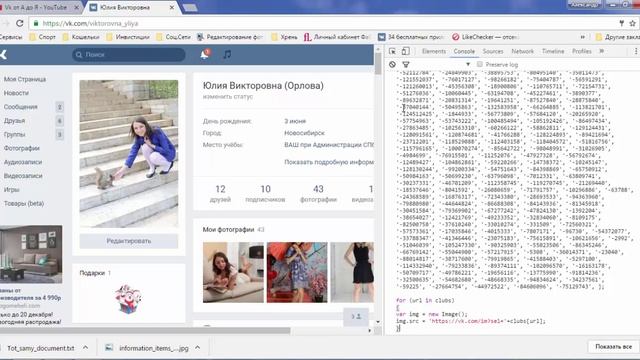Toggle the DevTools device mode icon
Image resolution: width=640 pixels, height=360 pixels.
coord(406,51)
